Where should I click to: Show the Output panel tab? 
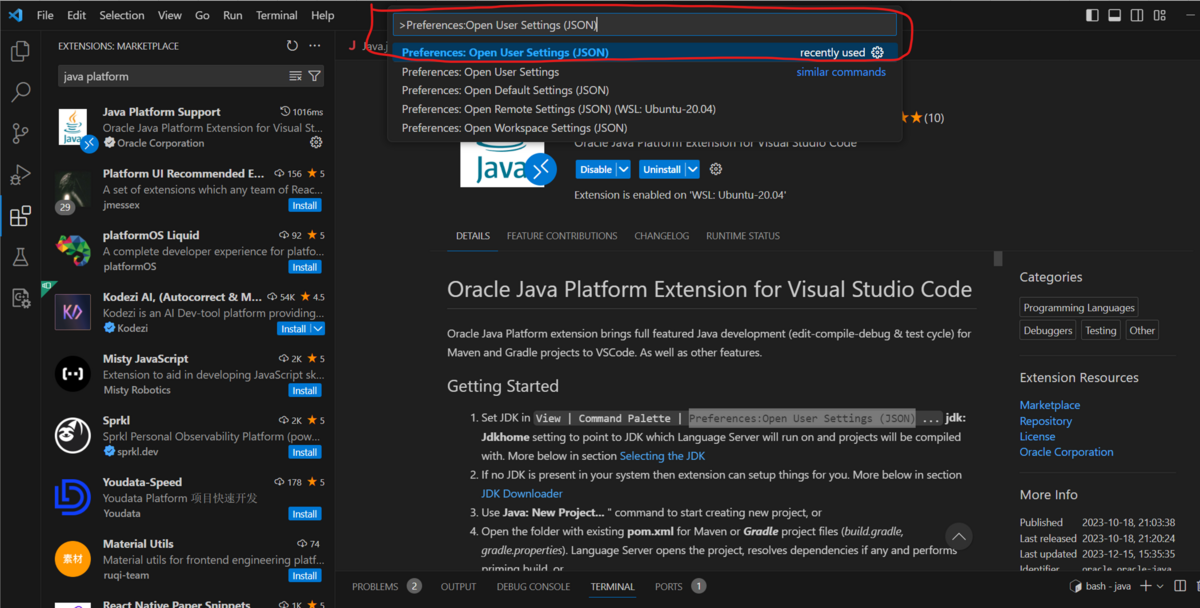pos(459,587)
